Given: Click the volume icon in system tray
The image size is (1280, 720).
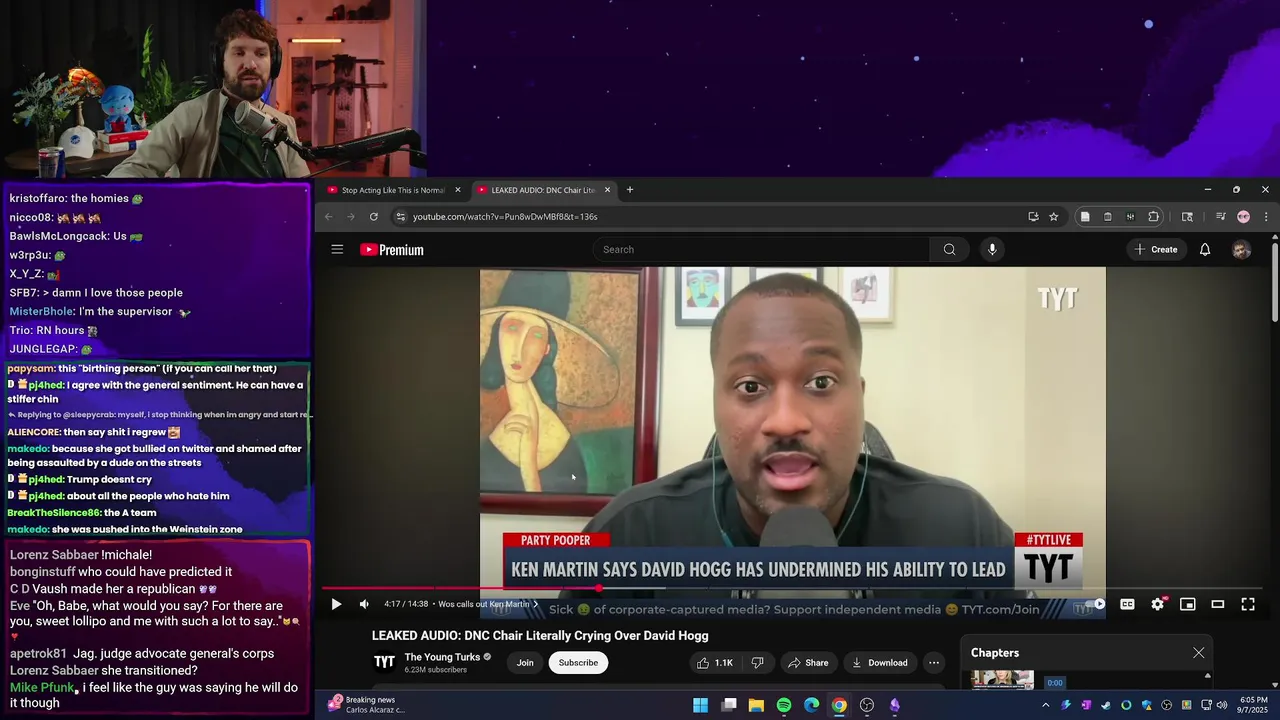Looking at the screenshot, I should click(1222, 705).
